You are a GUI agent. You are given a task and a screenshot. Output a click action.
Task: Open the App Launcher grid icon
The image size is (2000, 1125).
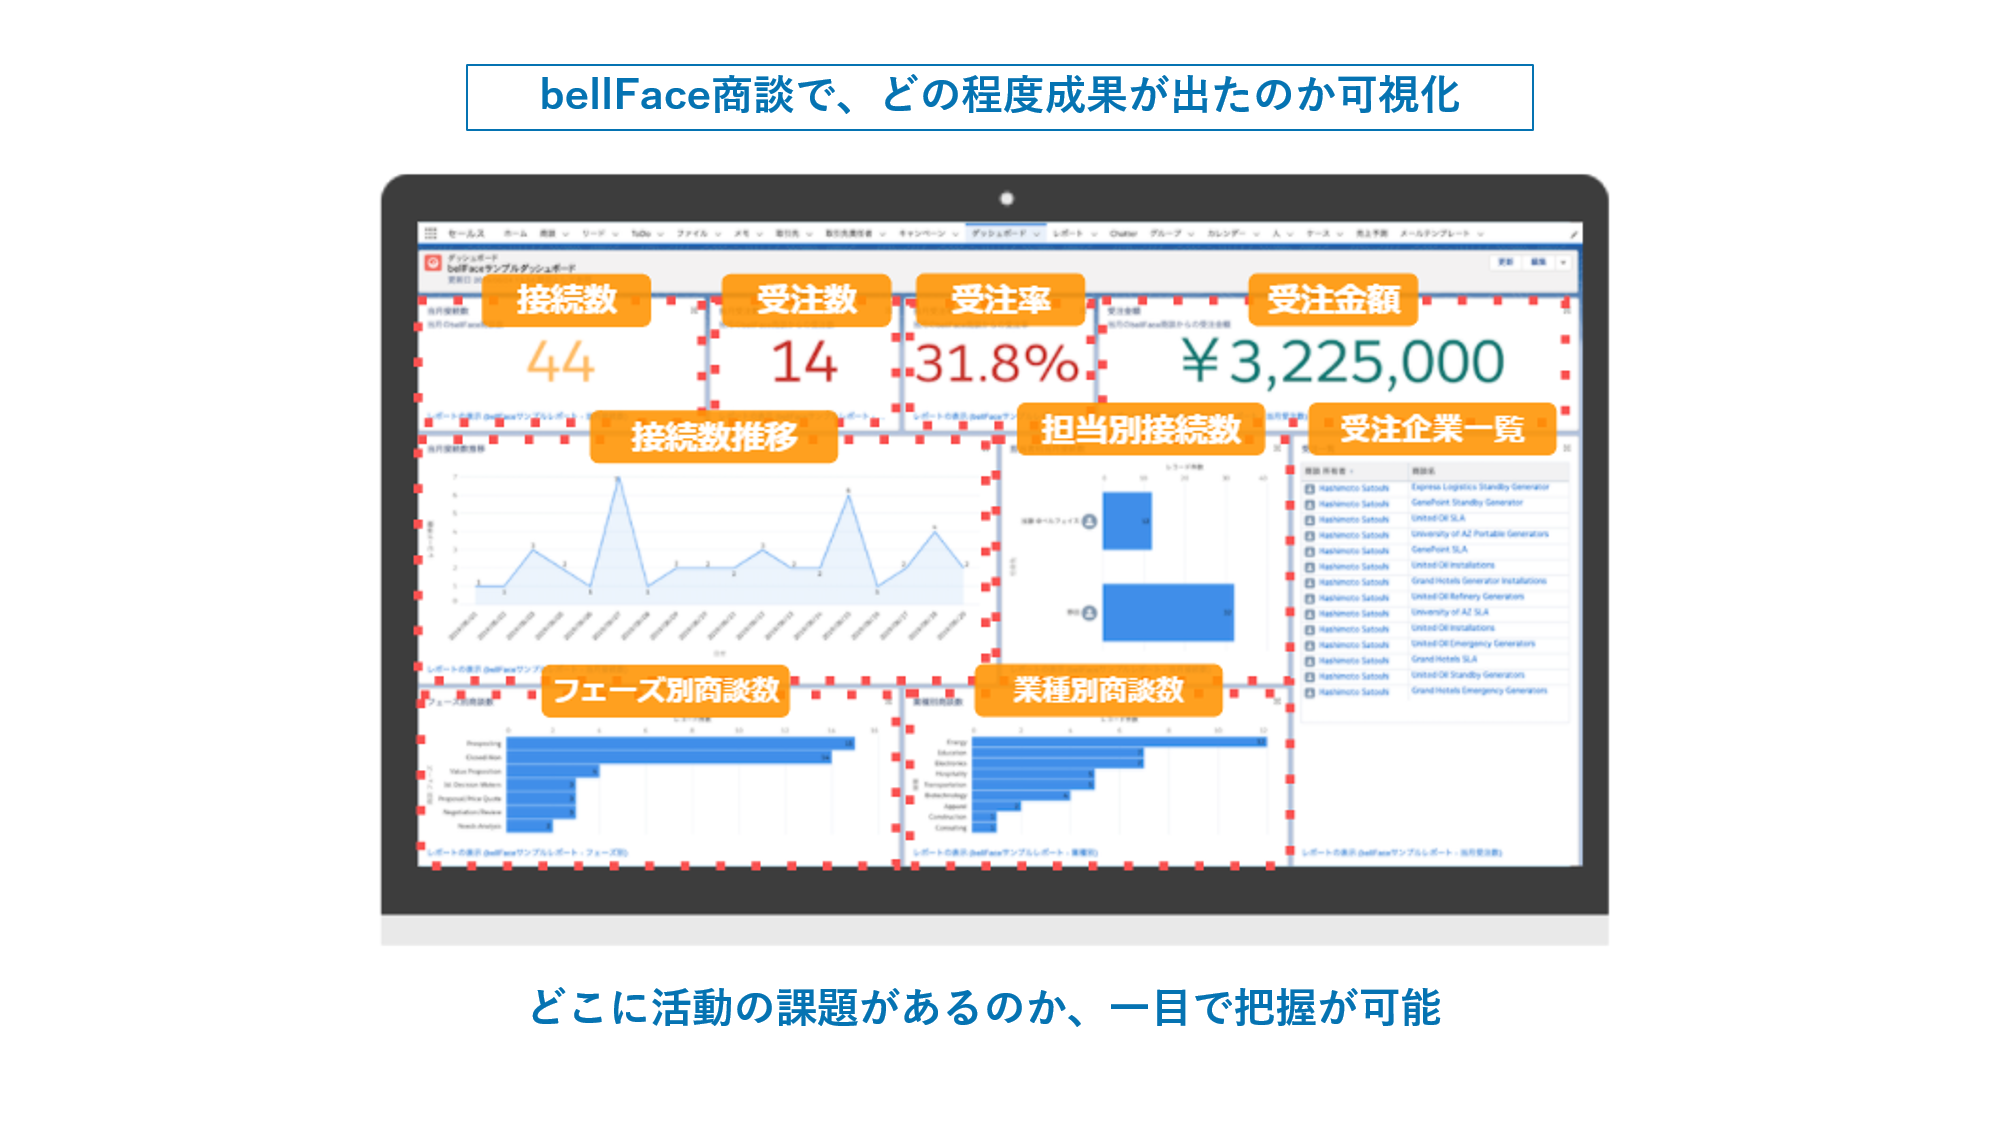[x=431, y=233]
